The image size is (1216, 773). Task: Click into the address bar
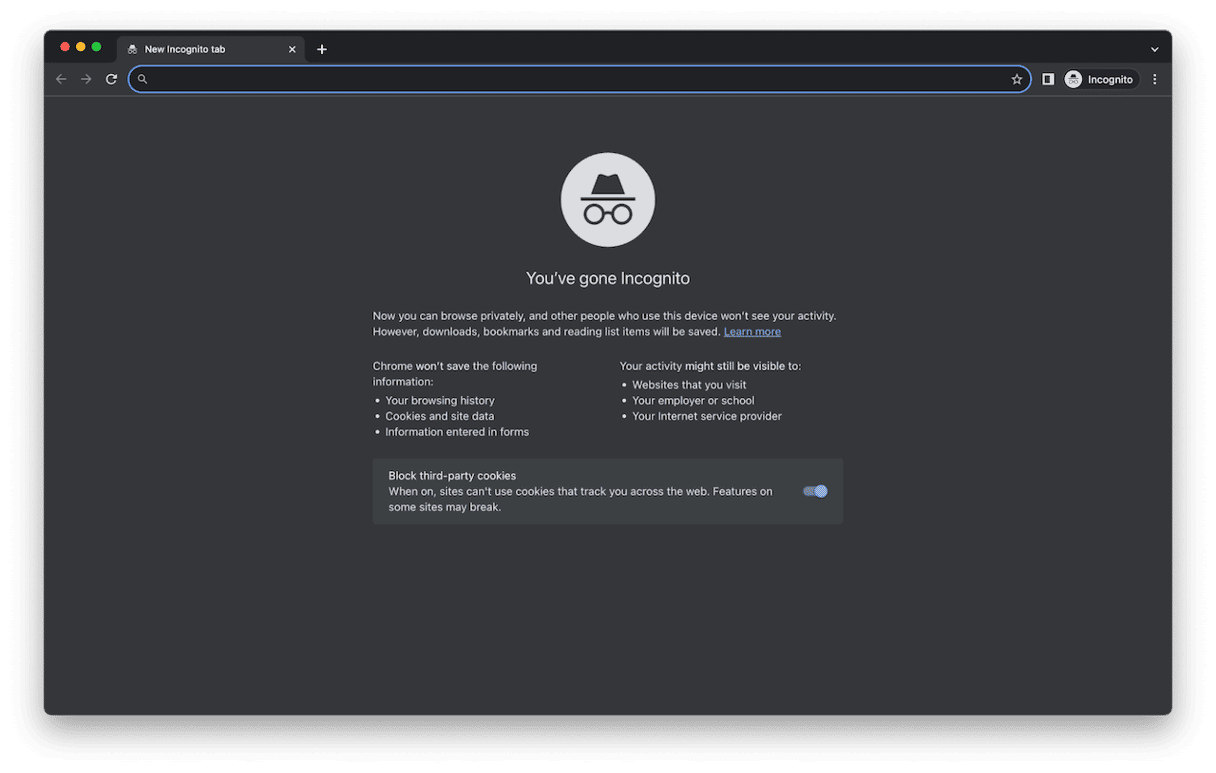(x=580, y=79)
